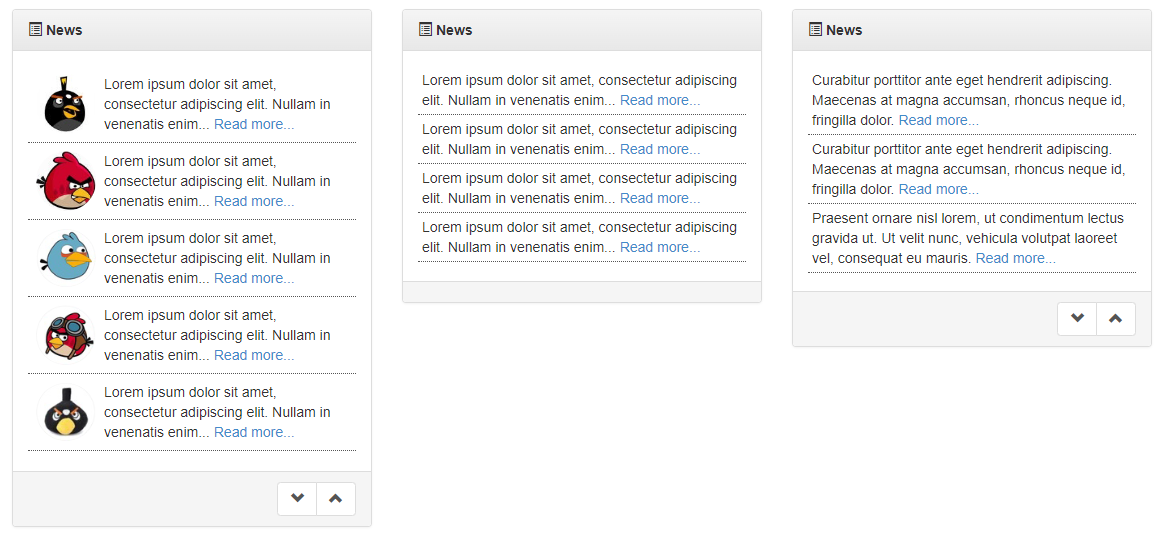This screenshot has width=1157, height=534.
Task: Click the down chevron in the right News panel
Action: [1077, 319]
